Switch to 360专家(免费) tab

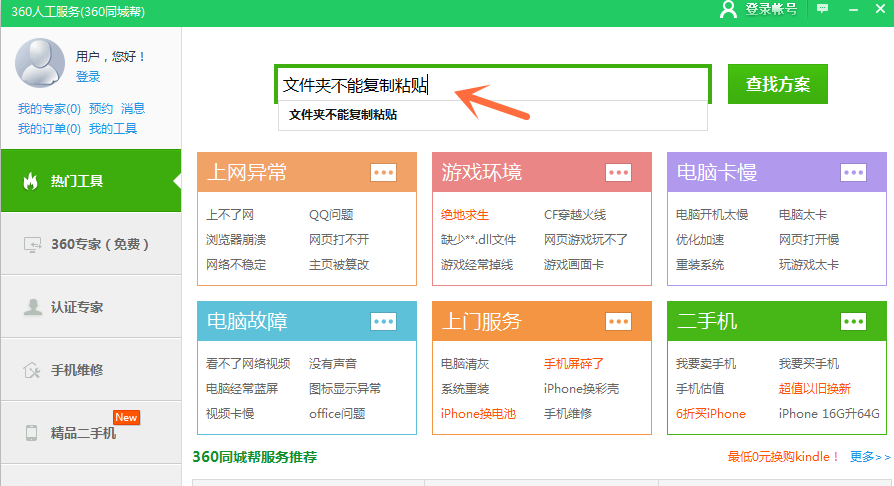(x=91, y=244)
